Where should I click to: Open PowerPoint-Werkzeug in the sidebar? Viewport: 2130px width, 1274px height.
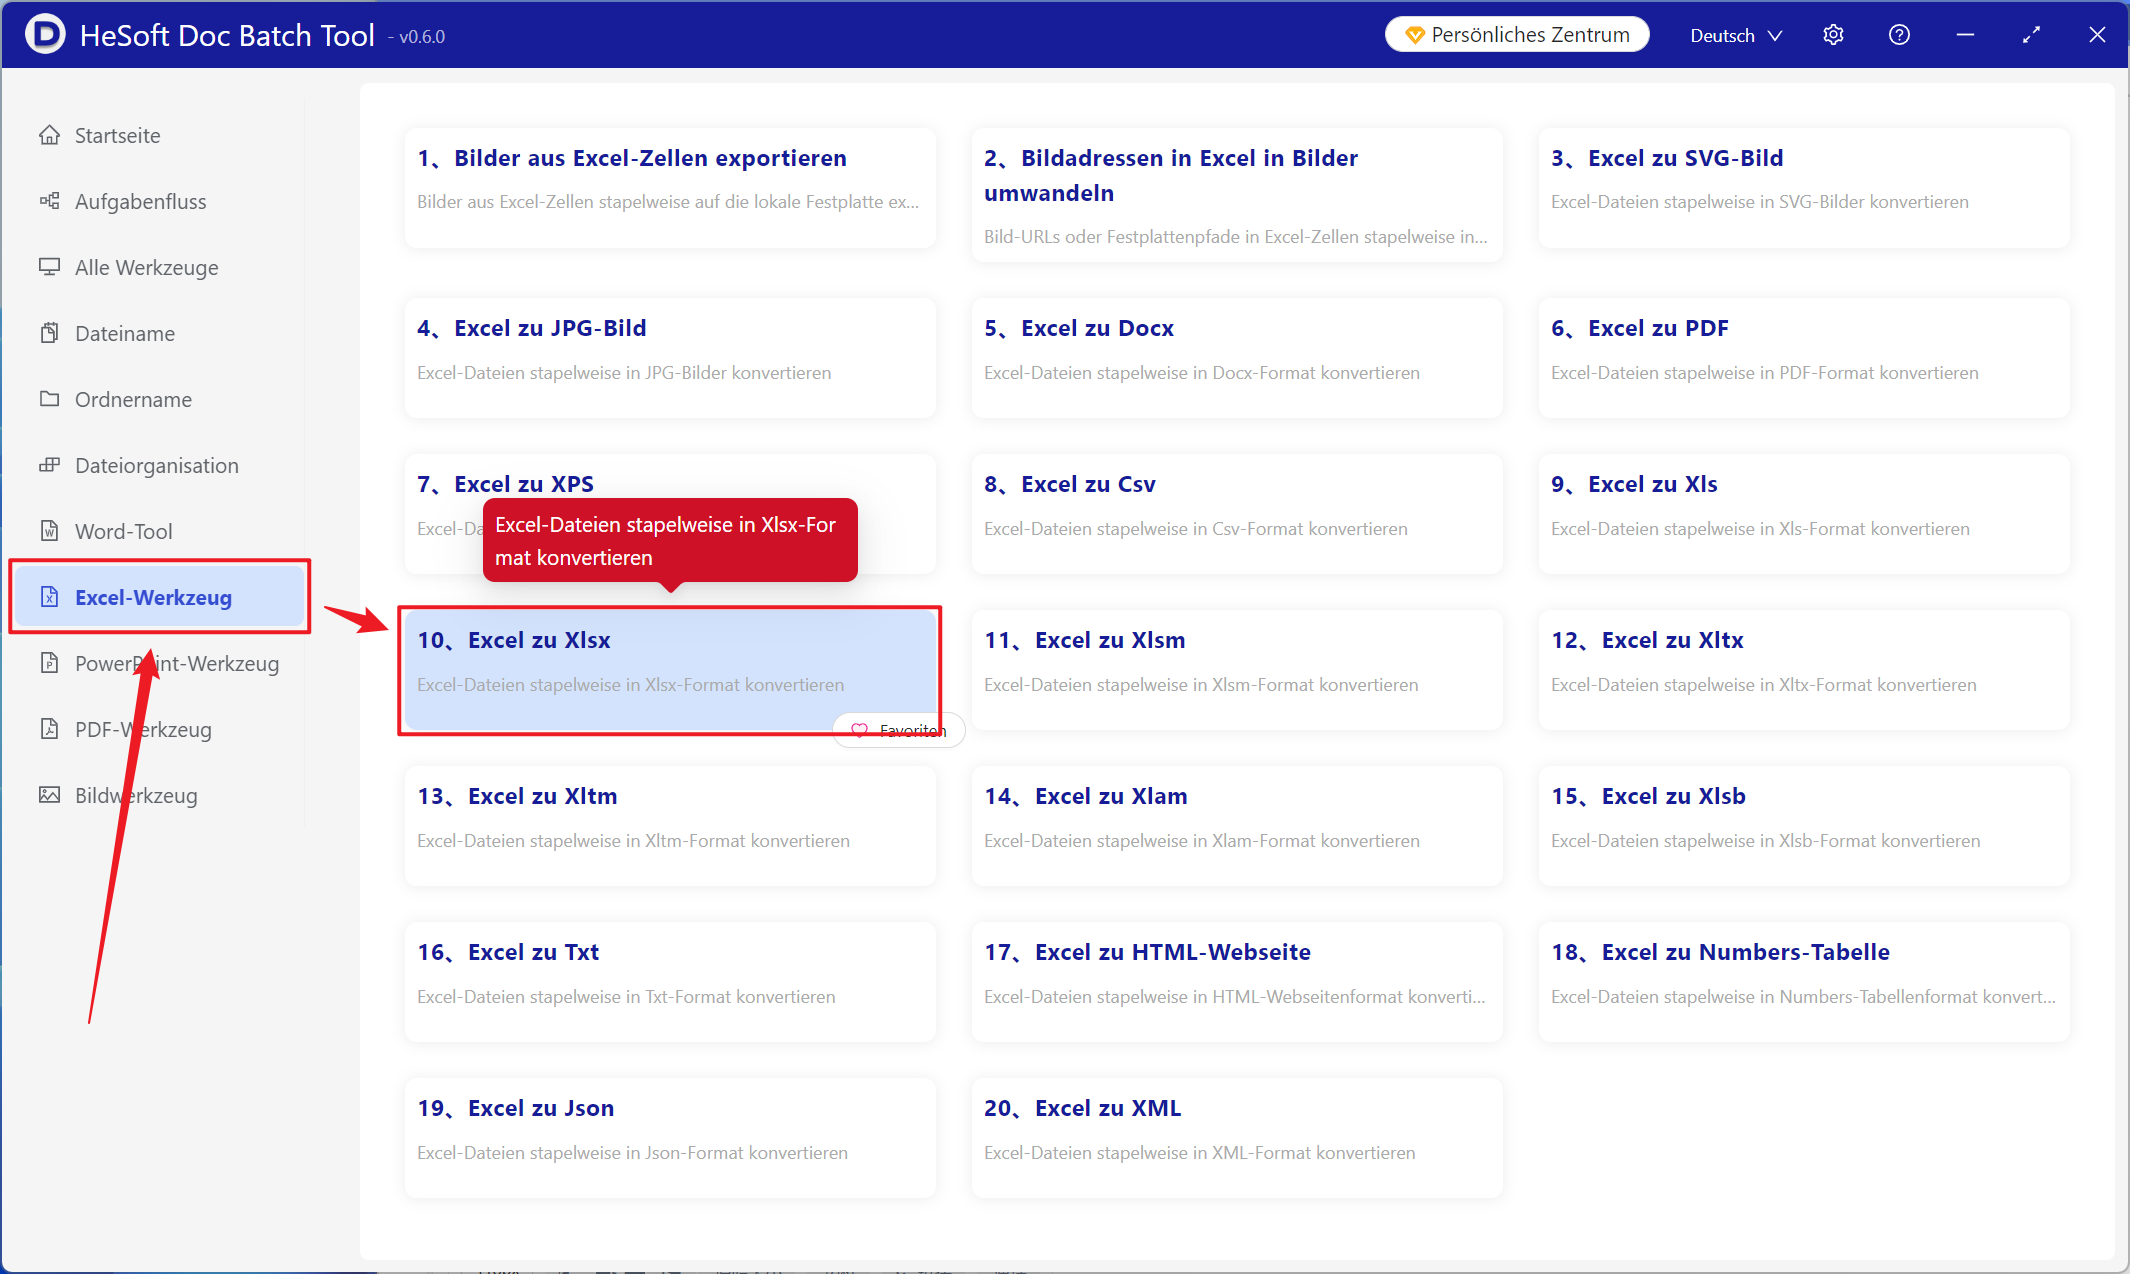coord(160,663)
